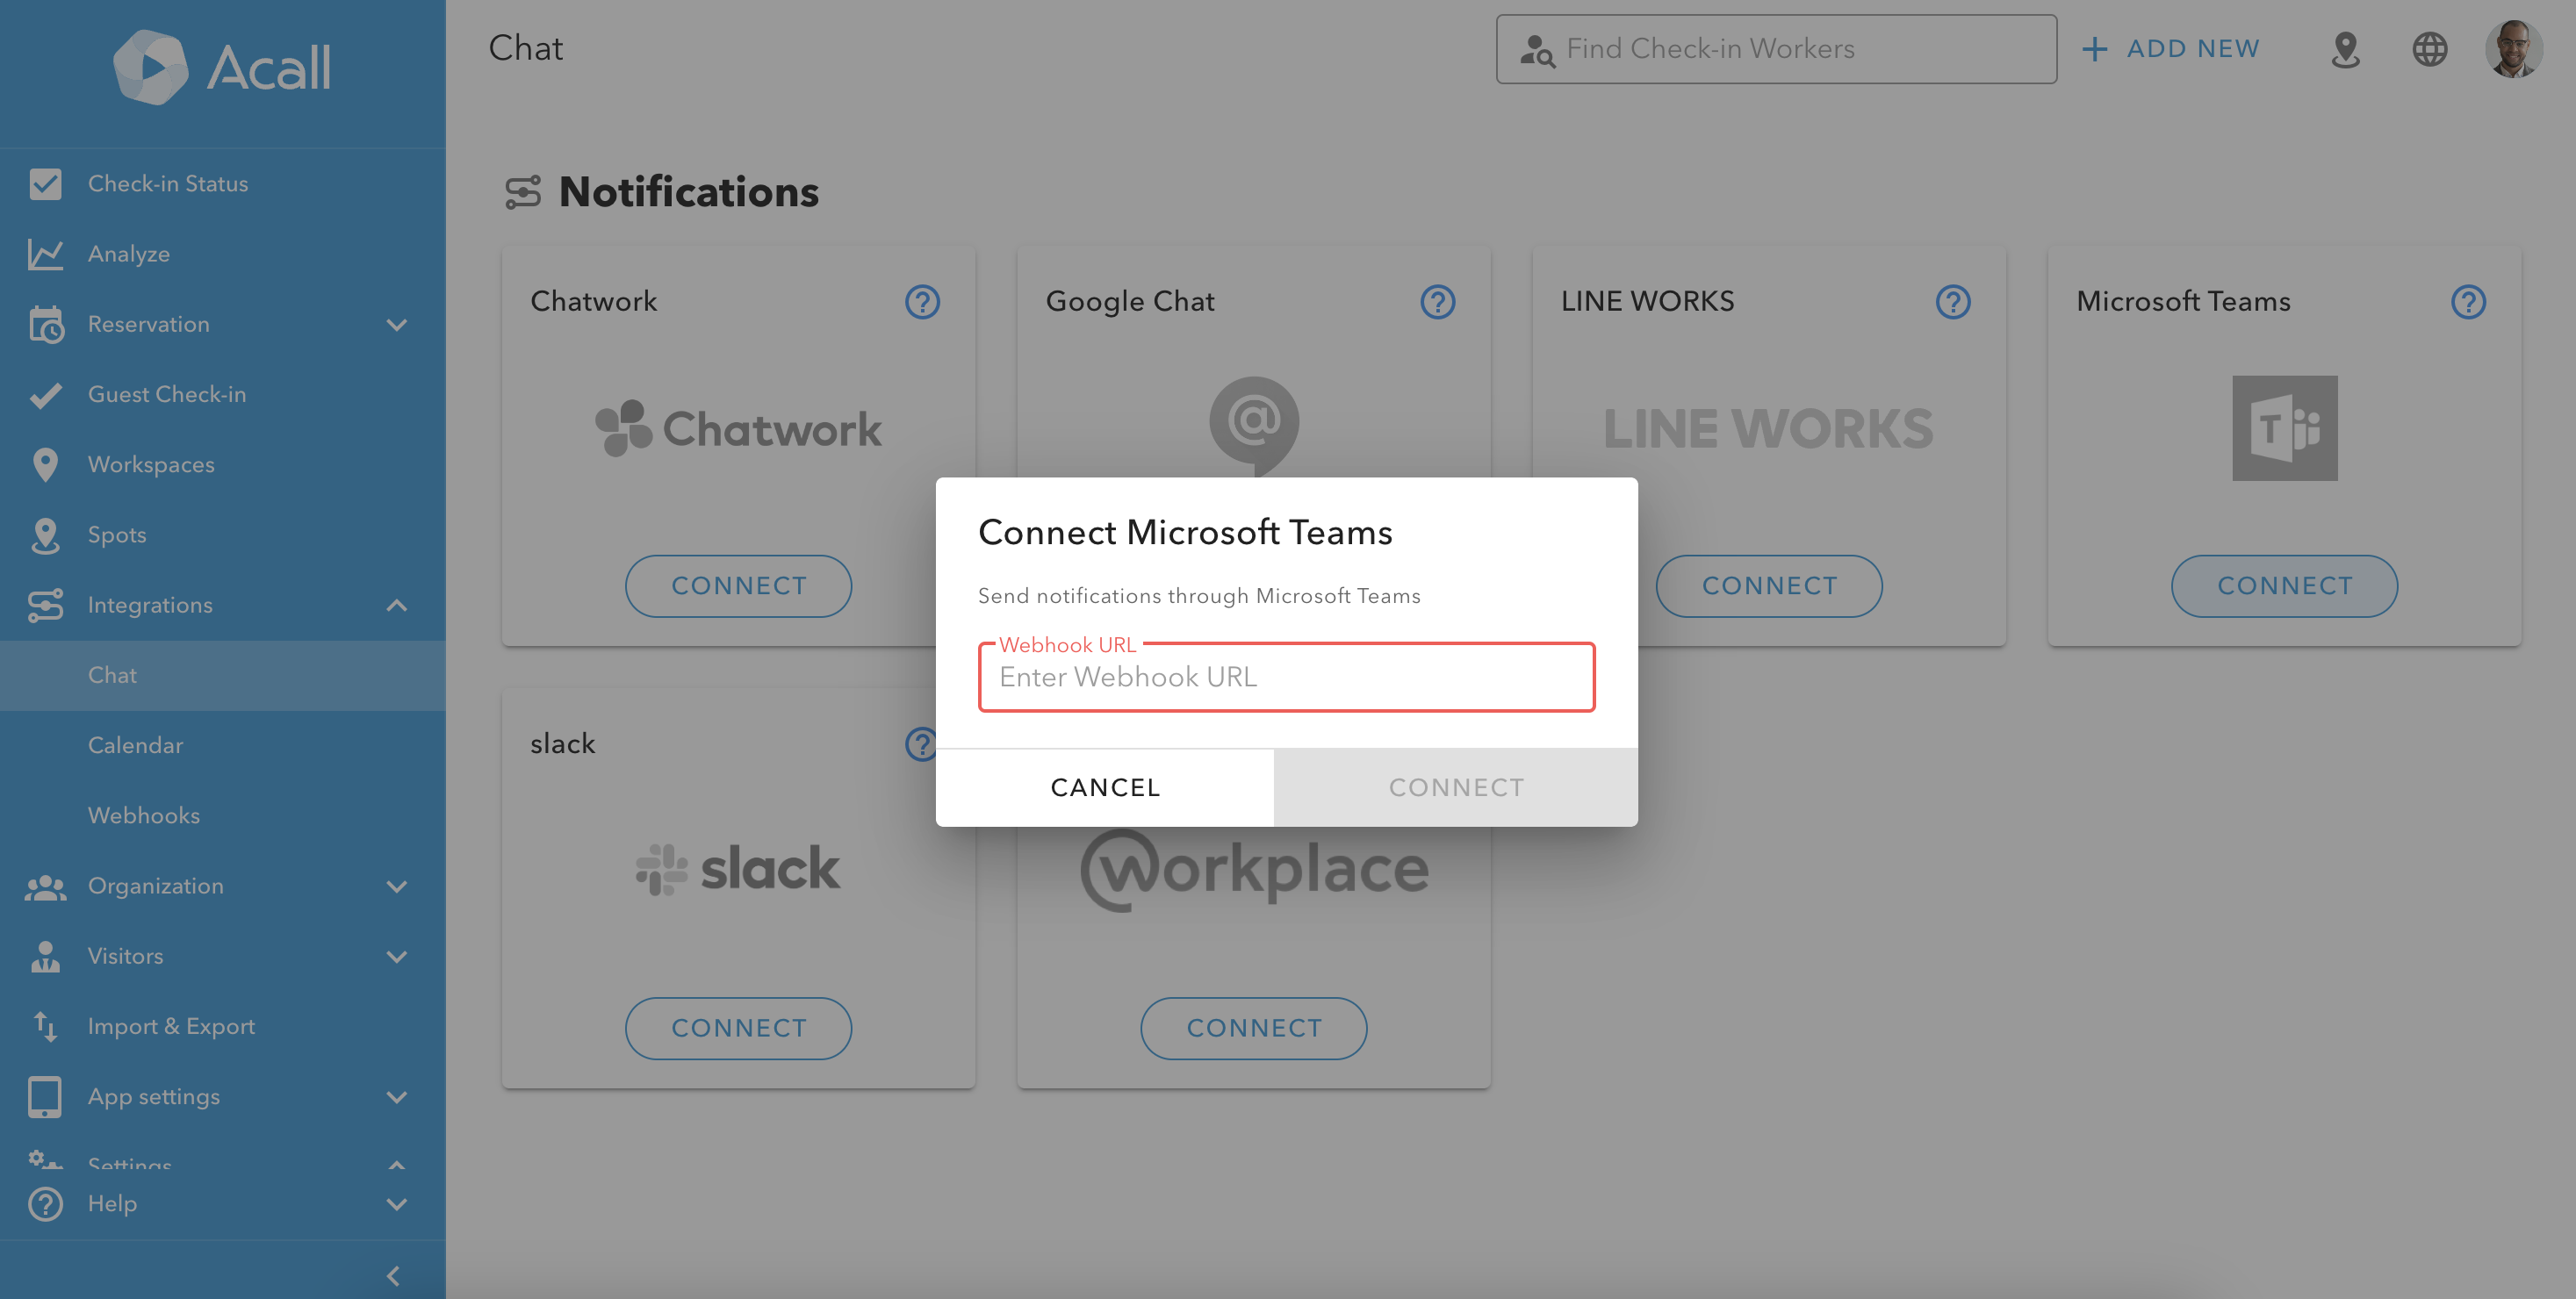The height and width of the screenshot is (1299, 2576).
Task: Click the Import & Export arrows icon
Action: 45,1026
